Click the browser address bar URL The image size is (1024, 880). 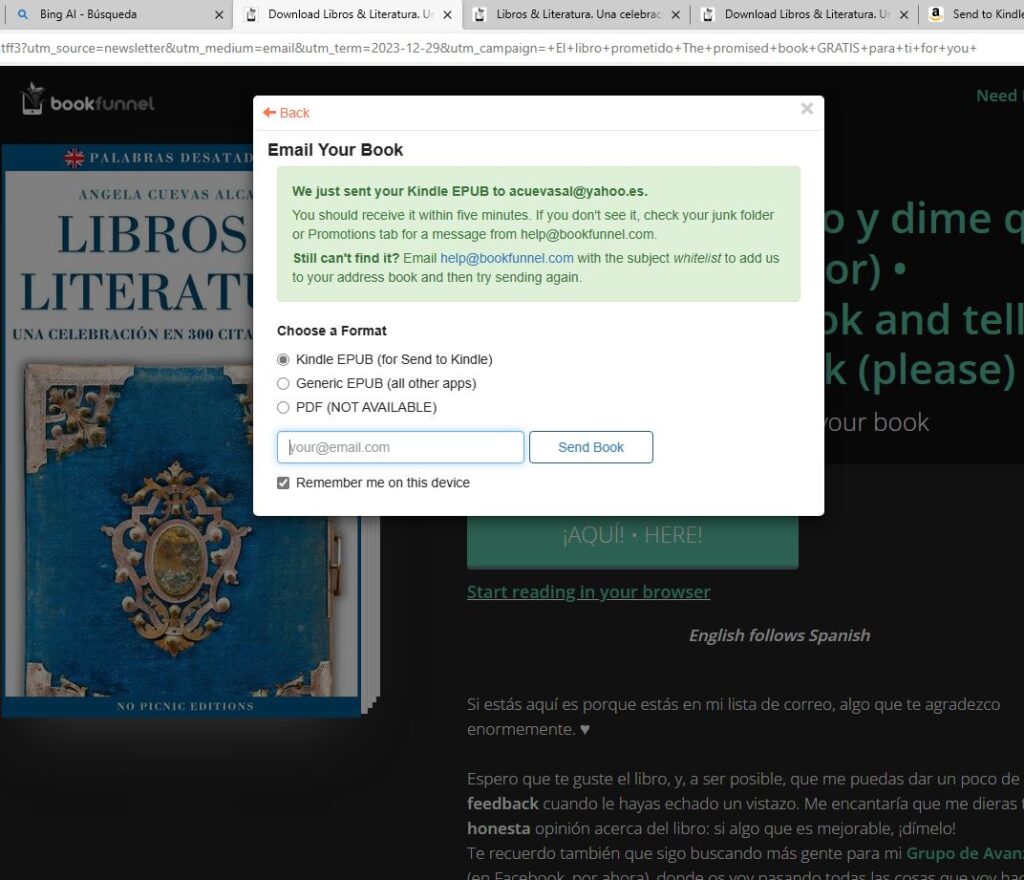coord(488,48)
